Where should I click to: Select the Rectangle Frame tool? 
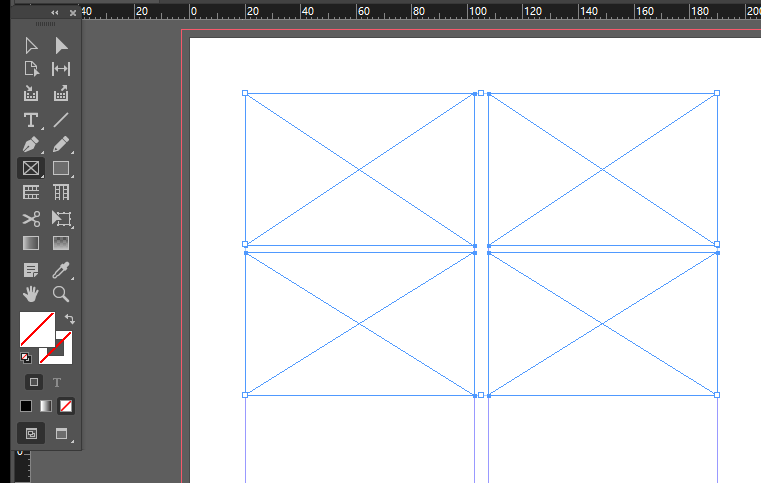(31, 168)
